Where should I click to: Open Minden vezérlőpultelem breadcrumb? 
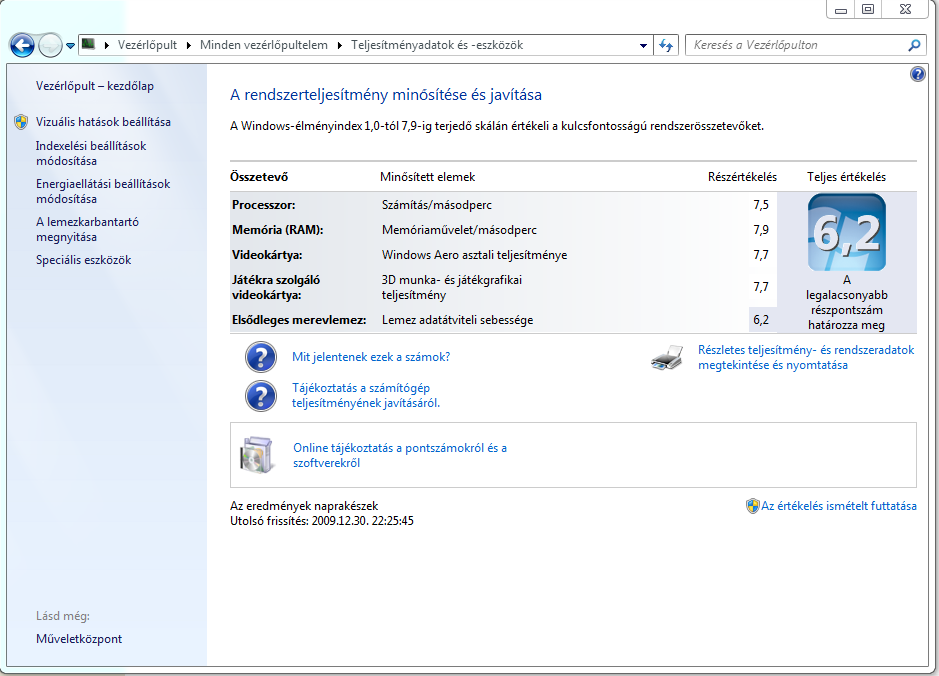click(263, 45)
